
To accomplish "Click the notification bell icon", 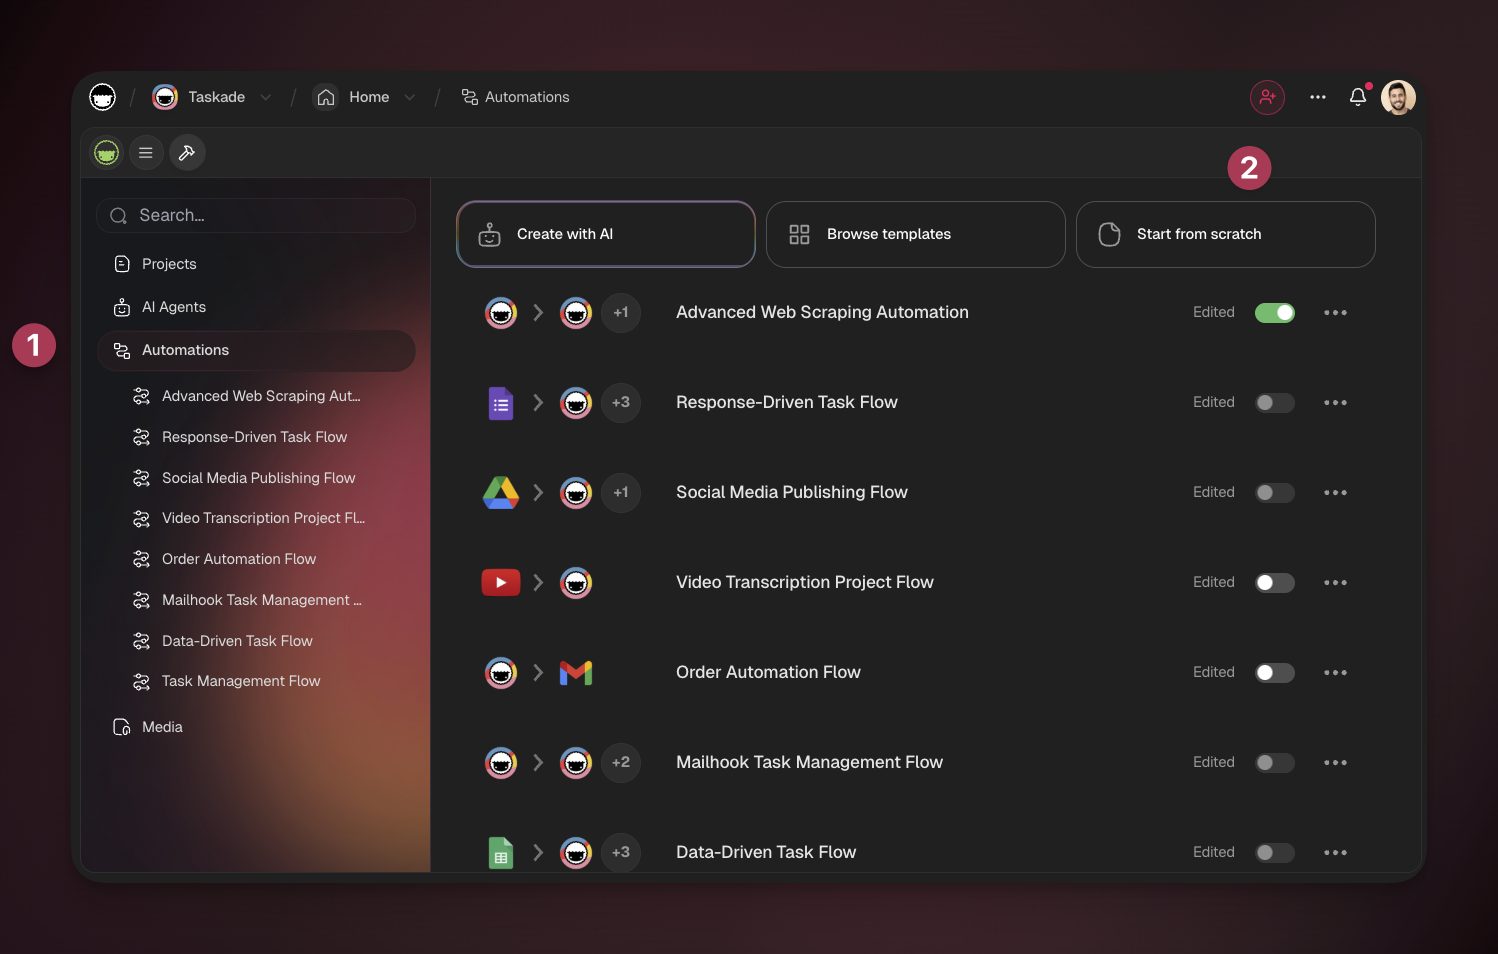I will tap(1357, 97).
